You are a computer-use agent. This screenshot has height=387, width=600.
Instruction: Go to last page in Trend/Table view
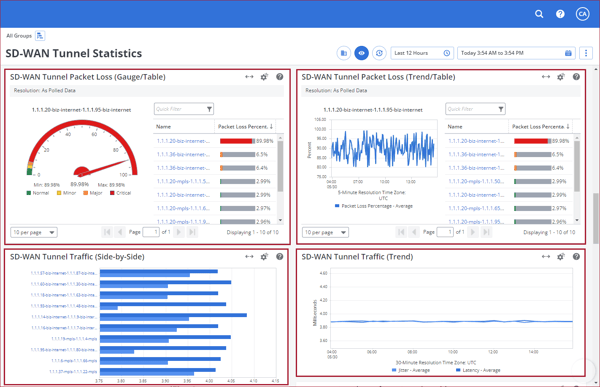tap(486, 232)
